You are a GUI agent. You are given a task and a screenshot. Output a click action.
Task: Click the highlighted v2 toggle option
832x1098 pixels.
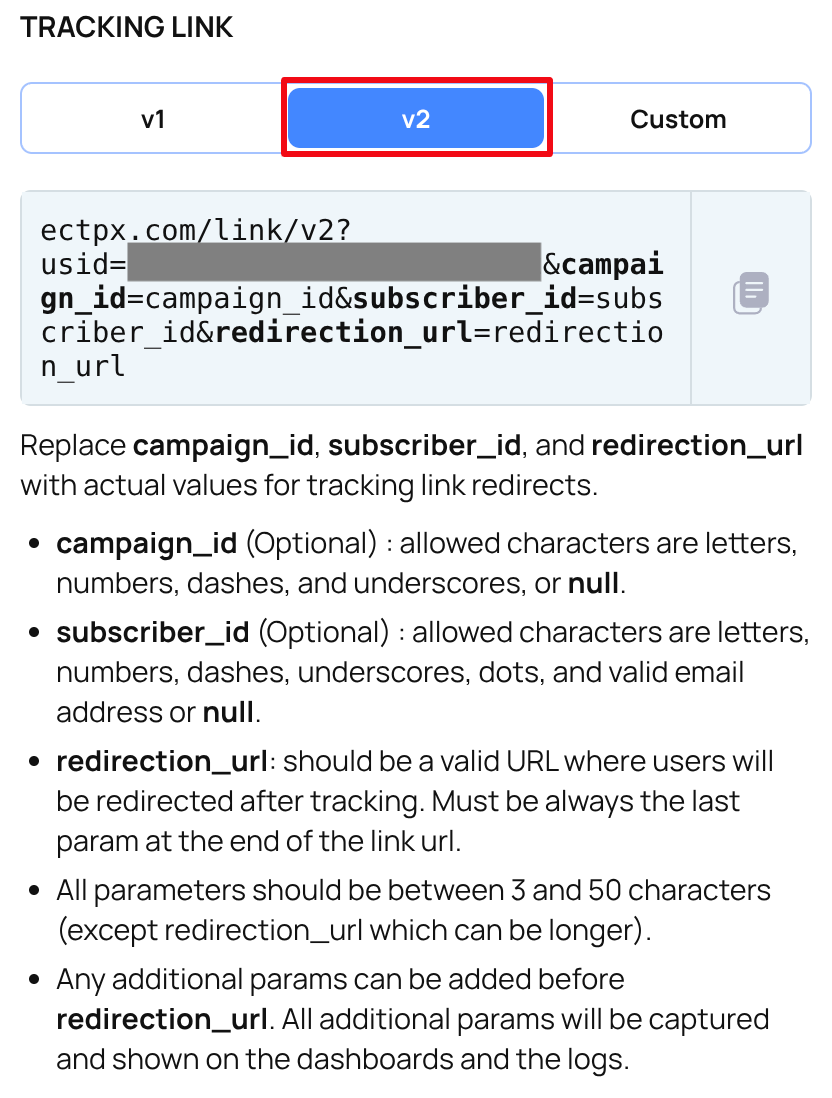click(x=416, y=118)
